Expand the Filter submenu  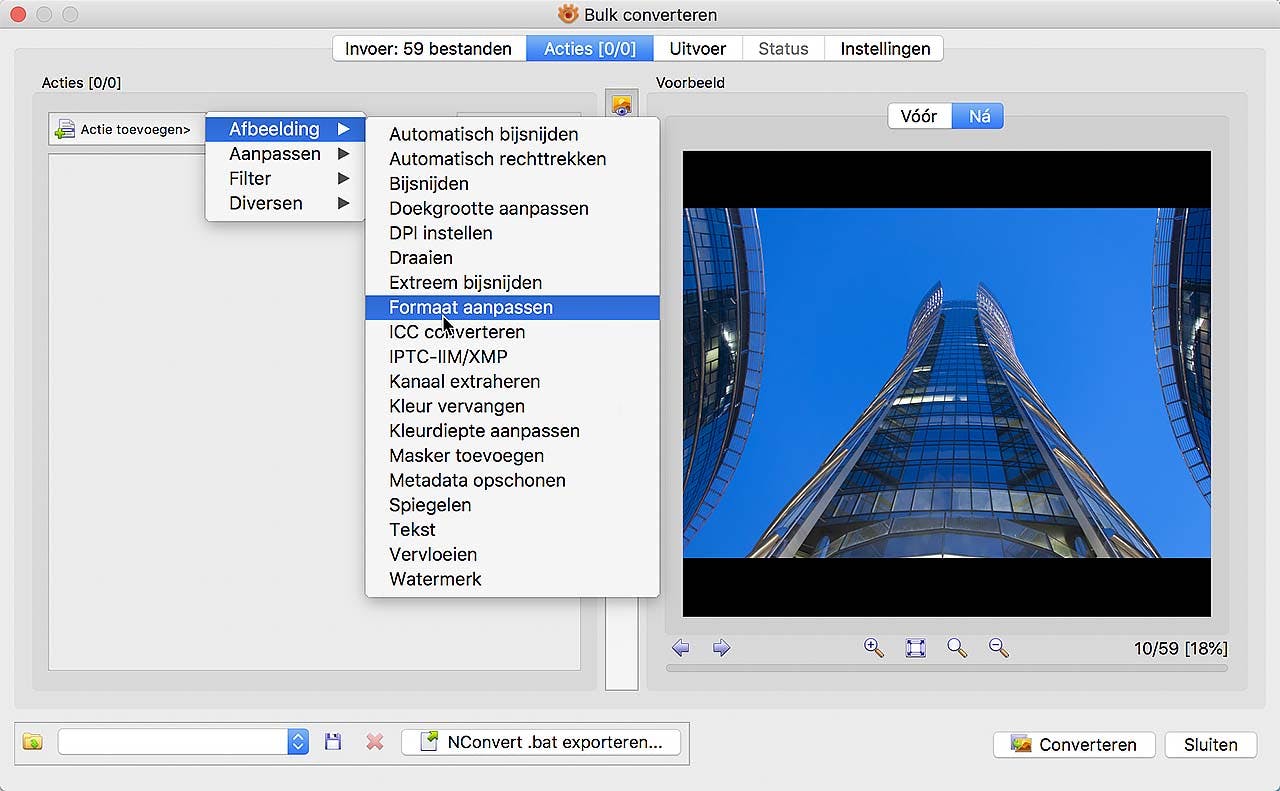coord(285,178)
